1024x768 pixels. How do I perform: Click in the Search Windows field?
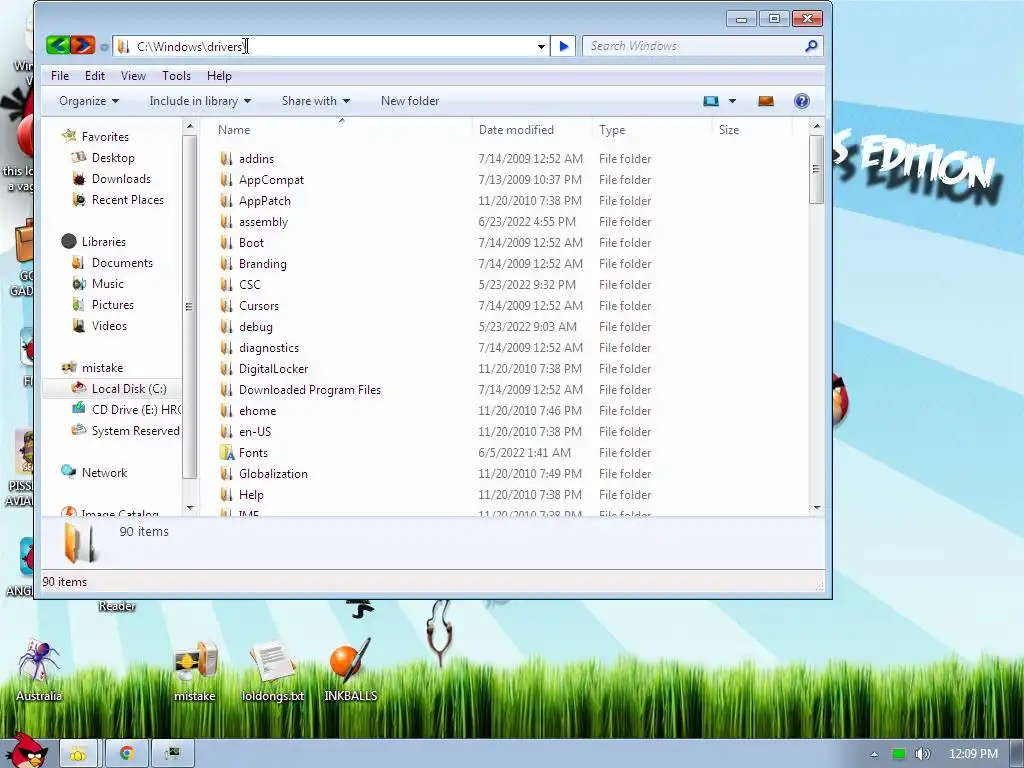click(x=692, y=46)
